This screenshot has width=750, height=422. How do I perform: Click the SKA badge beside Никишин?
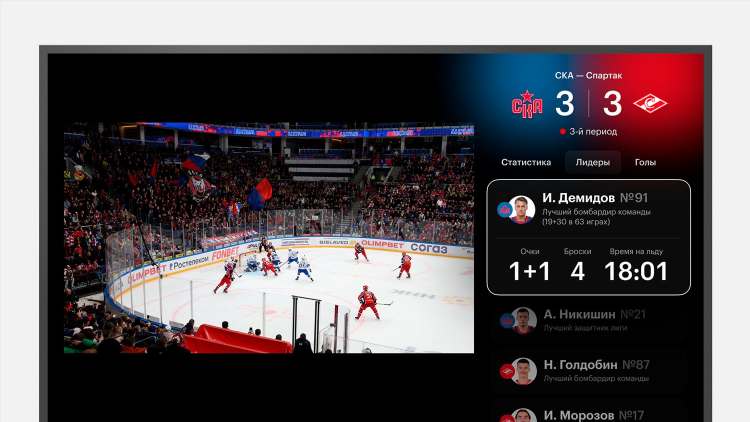(x=507, y=321)
